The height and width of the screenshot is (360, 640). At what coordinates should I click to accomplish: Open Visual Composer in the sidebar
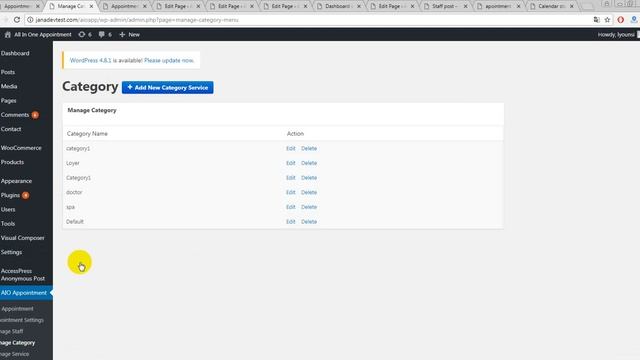(22, 238)
